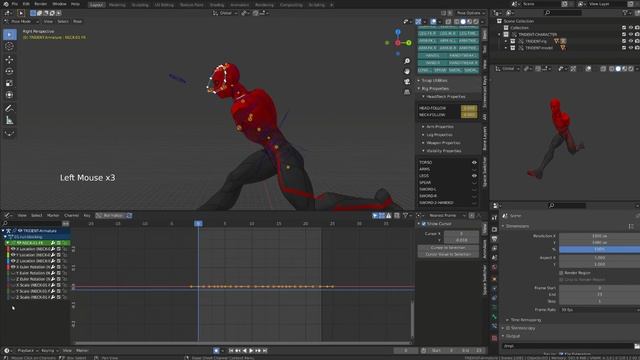
Task: Click the blue Z axis on the navigation gizmo
Action: (x=398, y=32)
